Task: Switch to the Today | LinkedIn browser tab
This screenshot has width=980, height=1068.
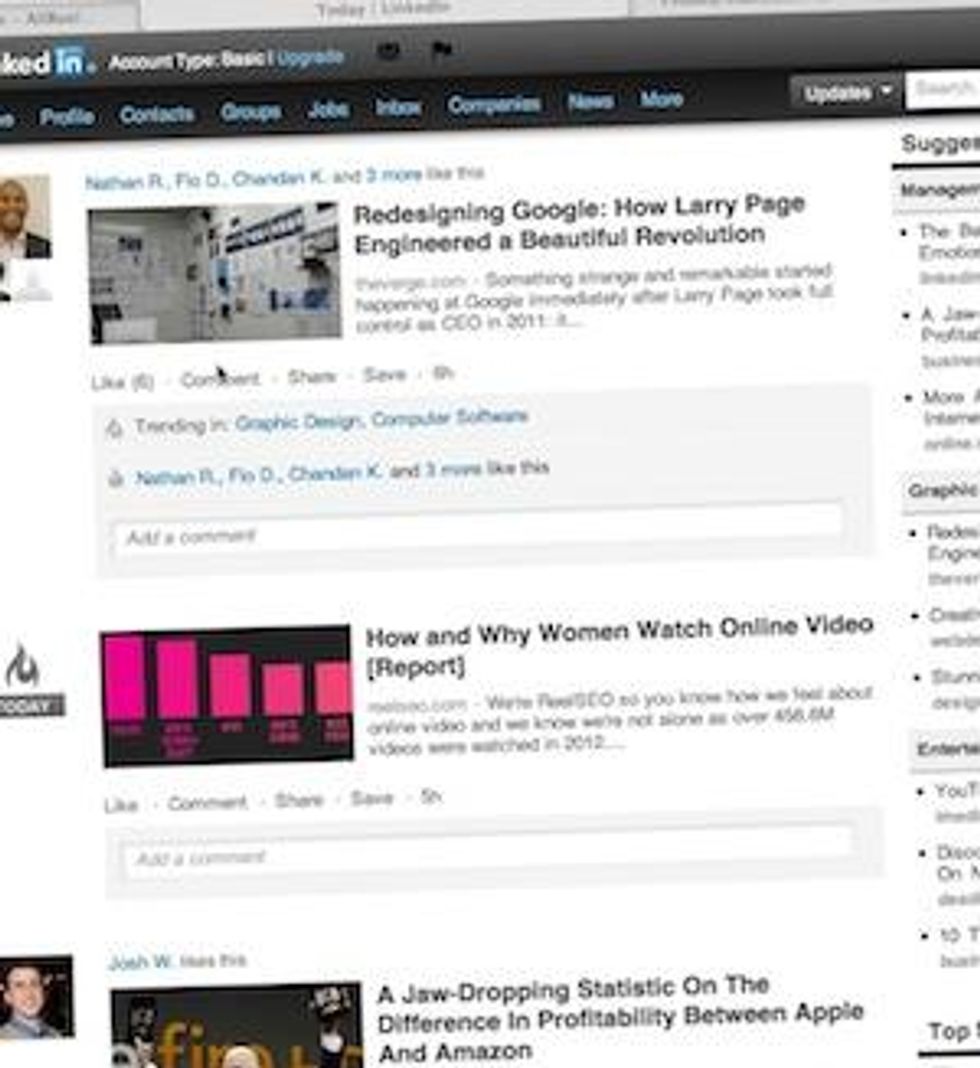Action: coord(383,10)
